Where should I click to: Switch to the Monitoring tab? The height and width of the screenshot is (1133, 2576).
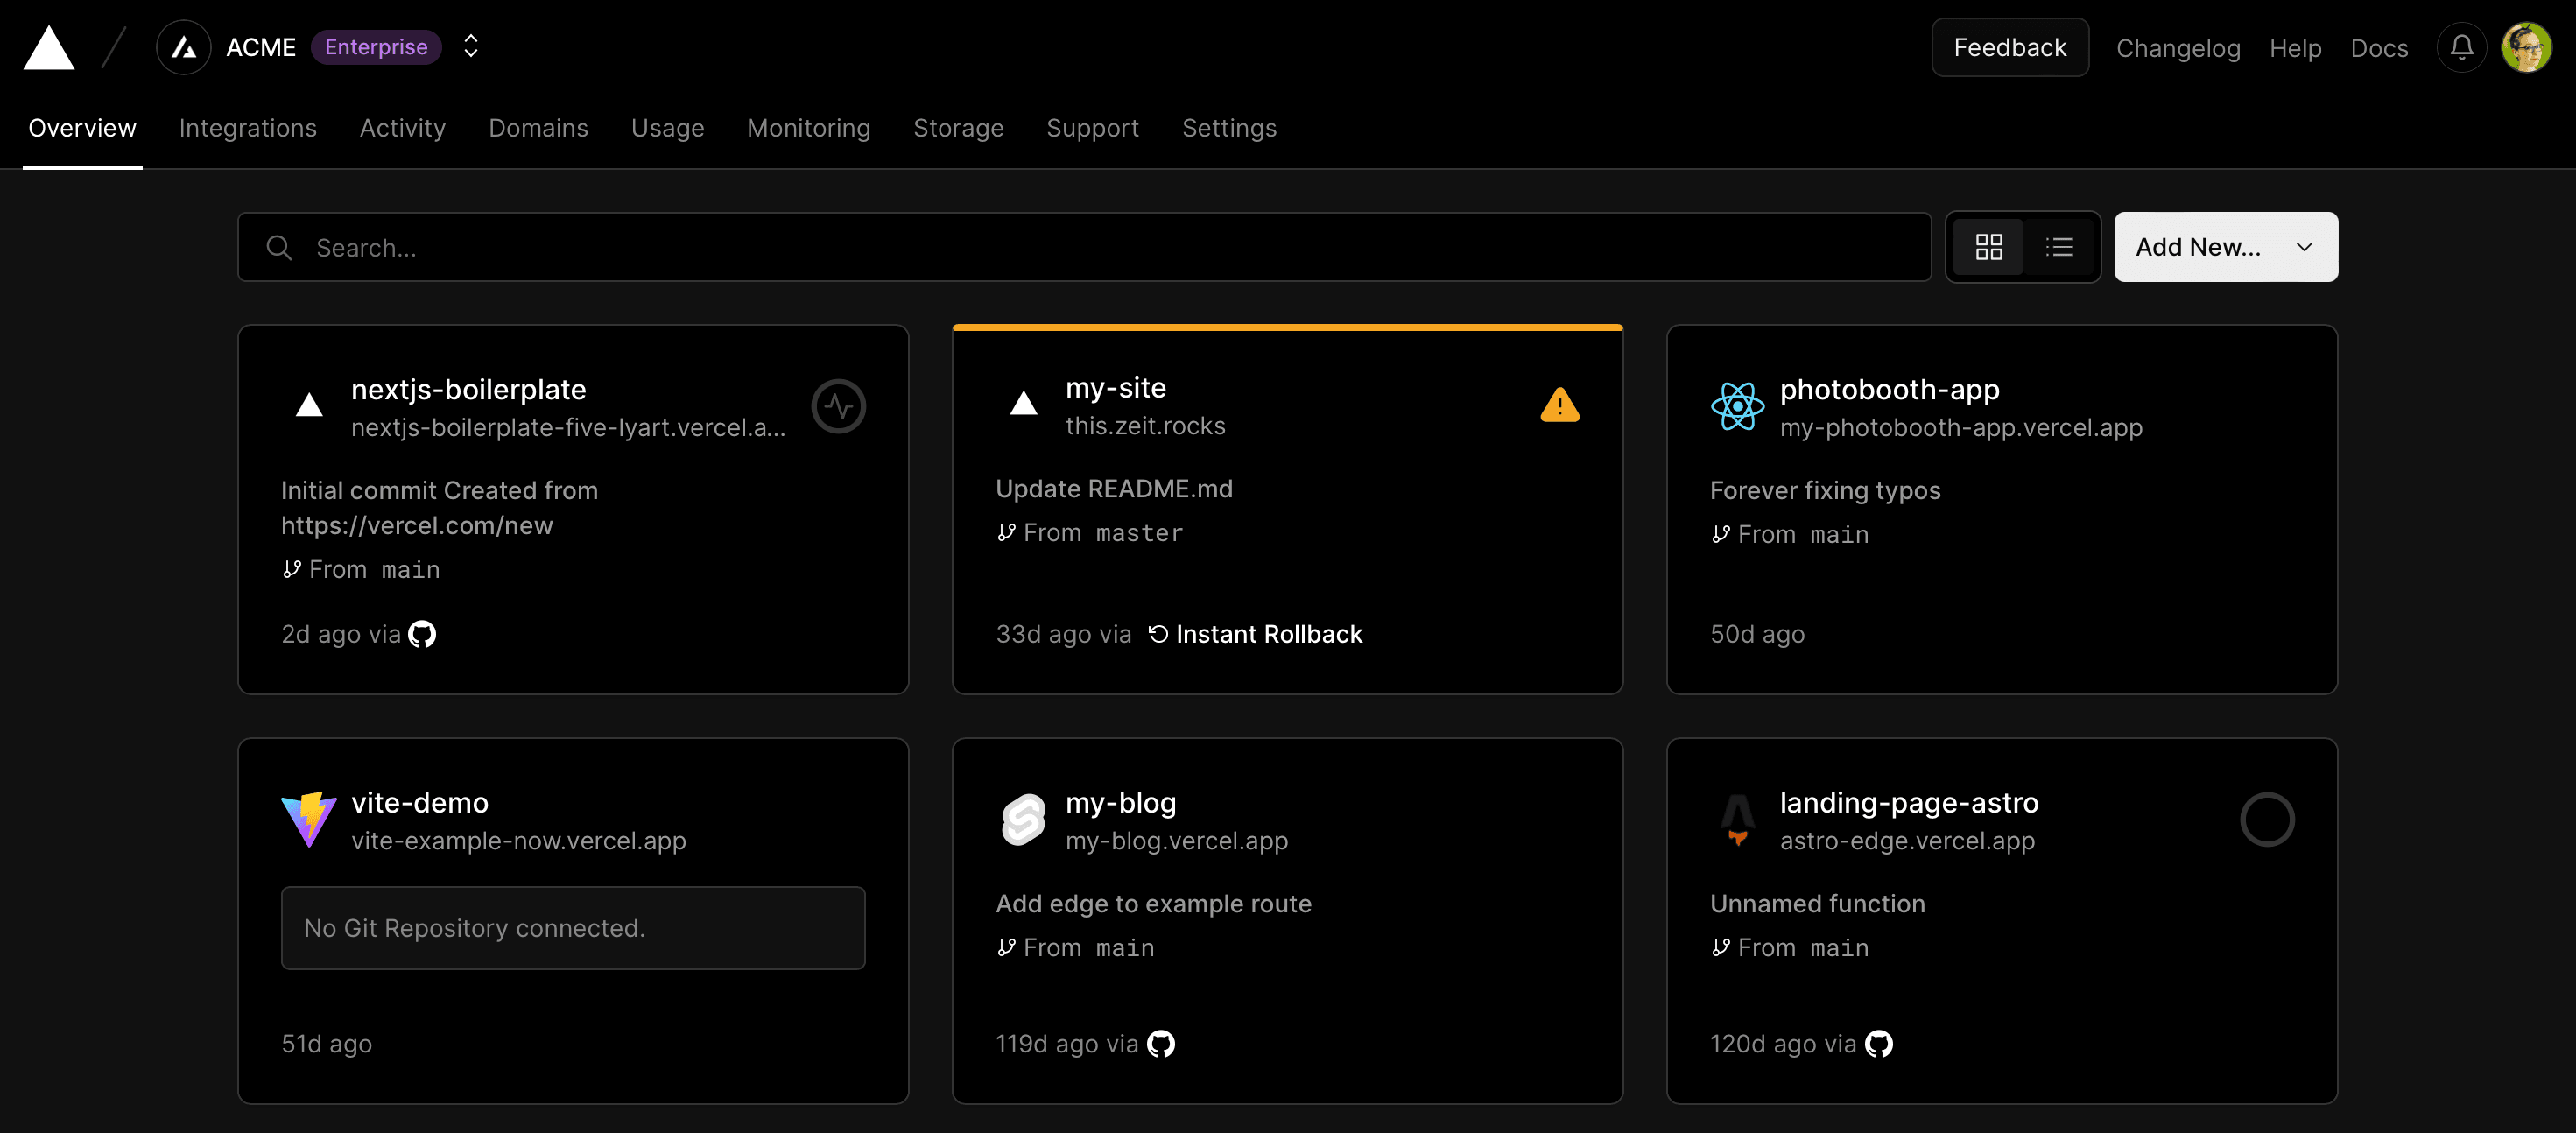pyautogui.click(x=808, y=128)
